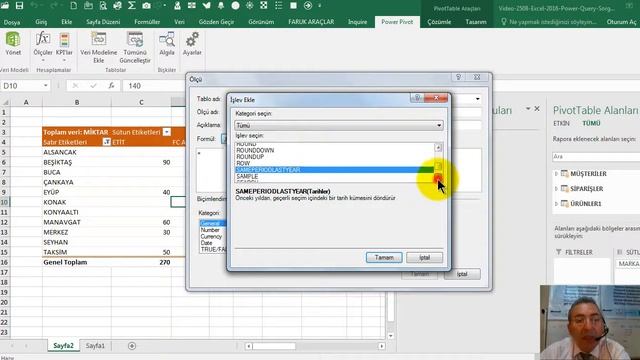Click the camera icon in quick access toolbar

click(147, 6)
